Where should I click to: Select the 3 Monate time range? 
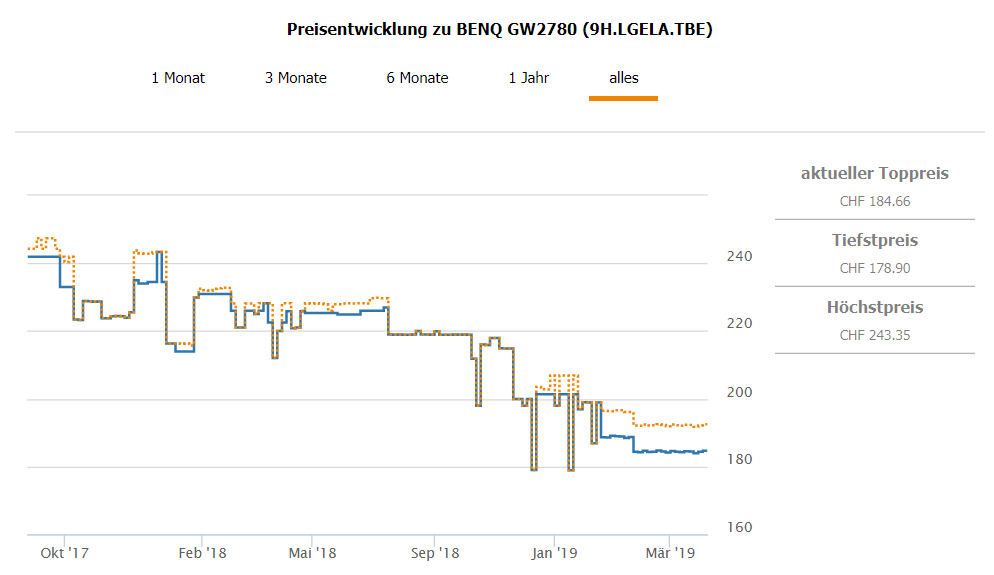[x=296, y=78]
